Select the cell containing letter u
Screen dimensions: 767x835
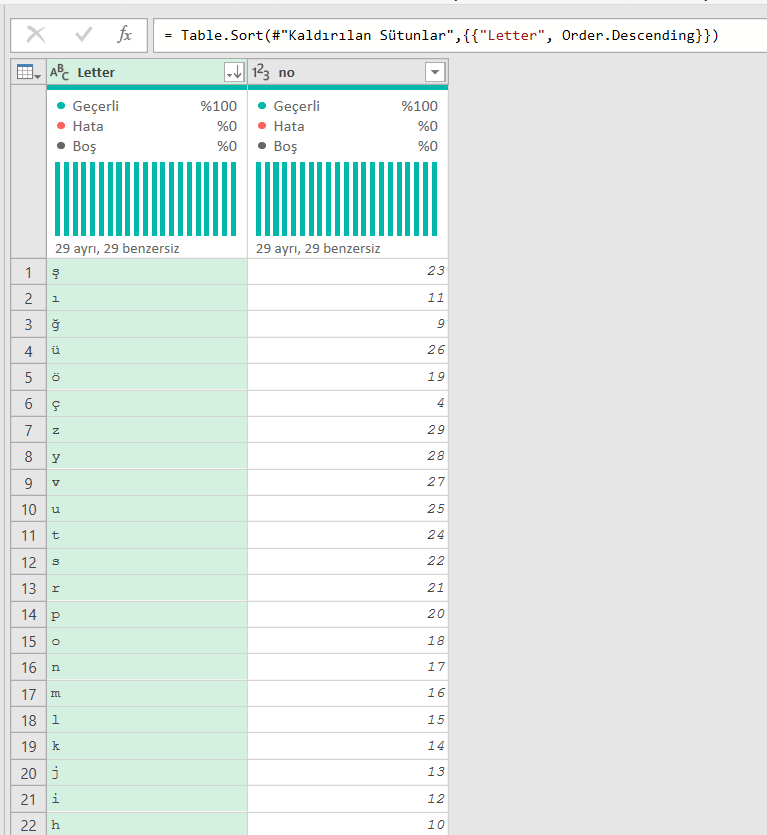pos(147,509)
